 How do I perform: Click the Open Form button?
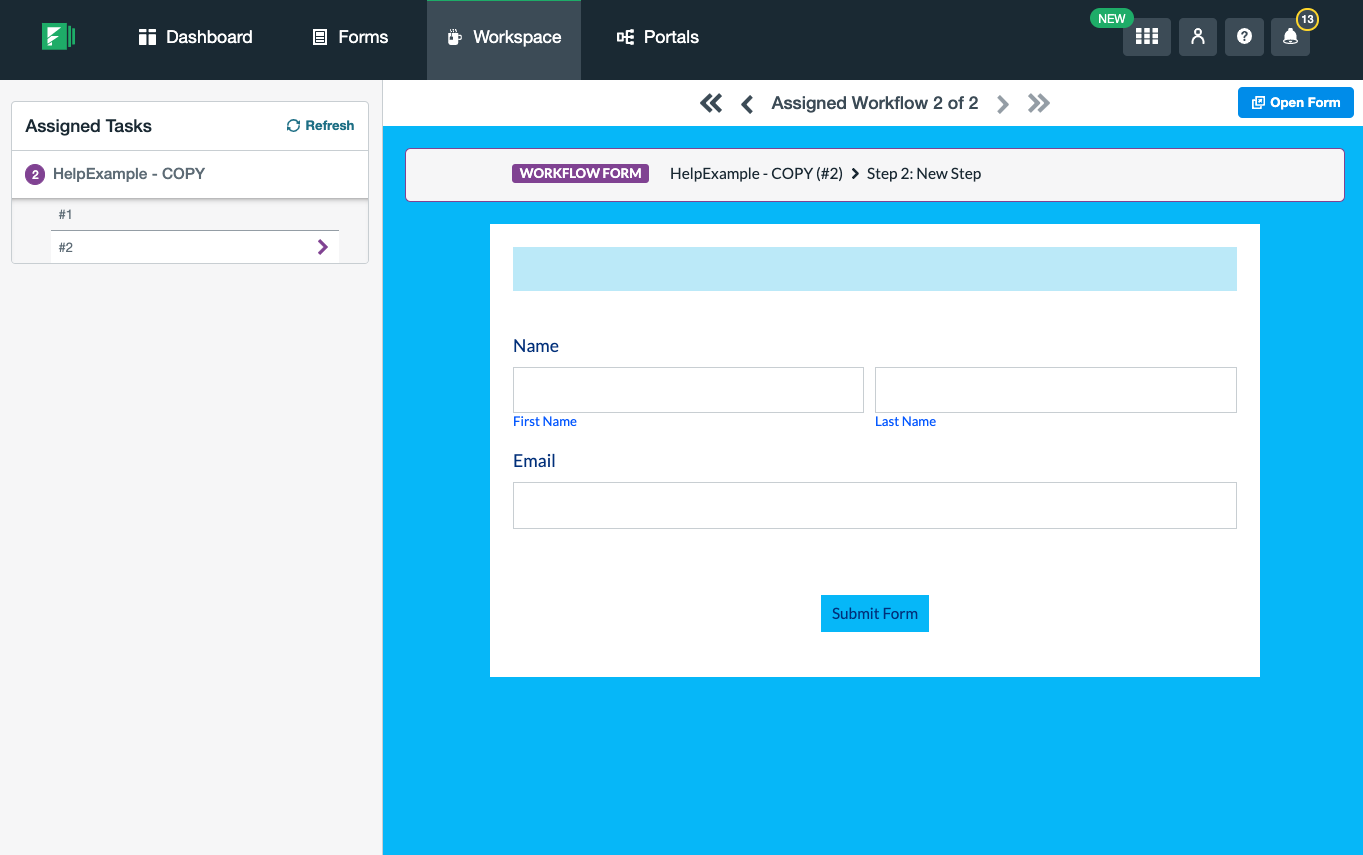[1295, 102]
